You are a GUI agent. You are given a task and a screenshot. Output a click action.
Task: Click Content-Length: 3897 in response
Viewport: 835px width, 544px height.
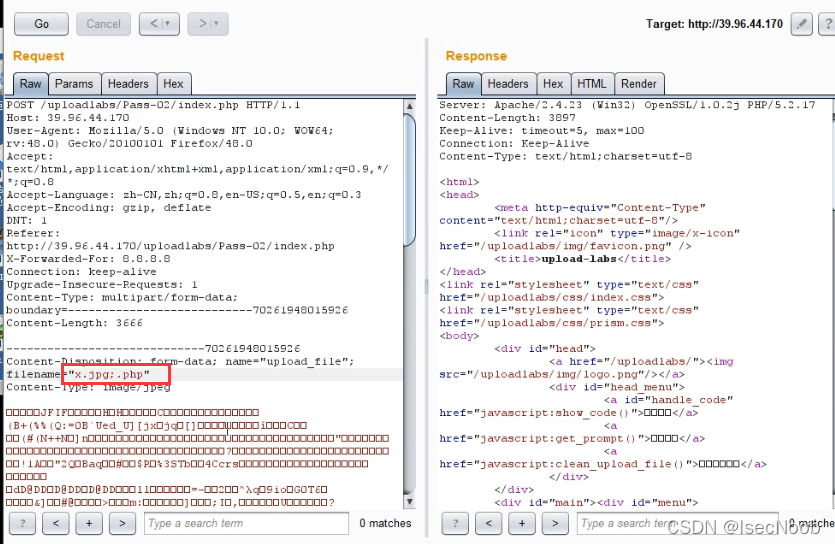point(507,118)
